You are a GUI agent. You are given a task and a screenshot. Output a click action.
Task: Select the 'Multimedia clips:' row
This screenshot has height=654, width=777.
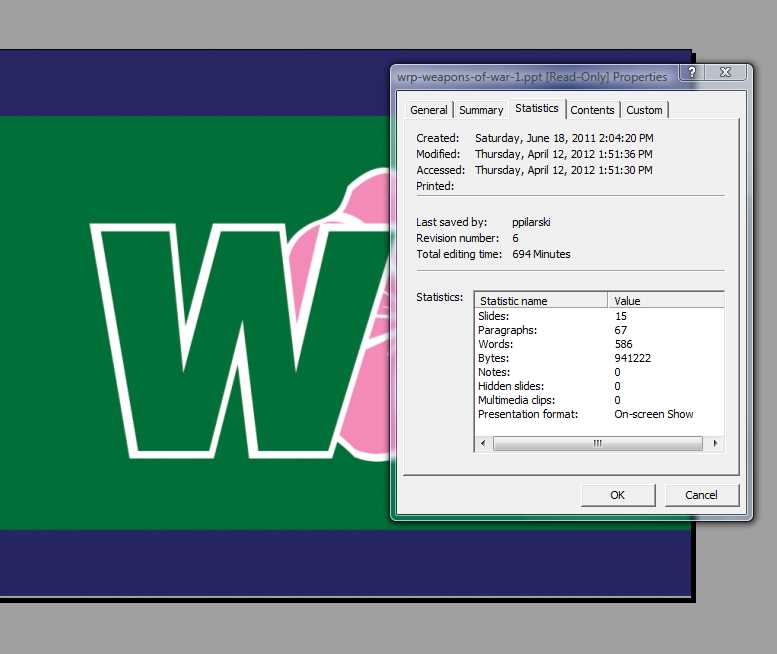(x=600, y=400)
